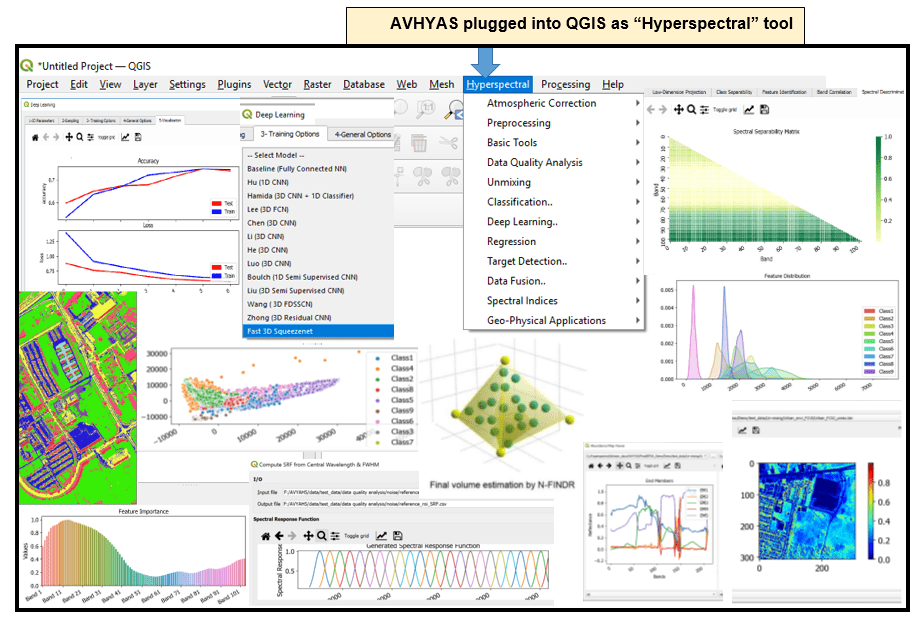Image resolution: width=921 pixels, height=618 pixels.
Task: Click edit curves icon in Spectral Separability toolbar
Action: [x=749, y=110]
